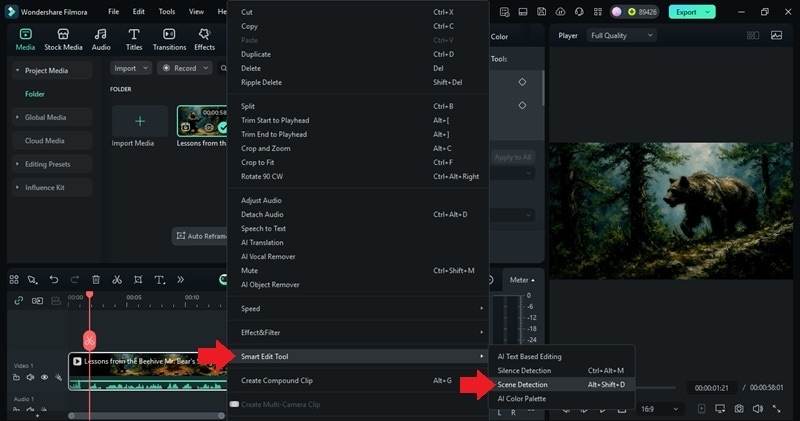
Task: Click the scissors Split icon in timeline toolbar
Action: (x=117, y=280)
